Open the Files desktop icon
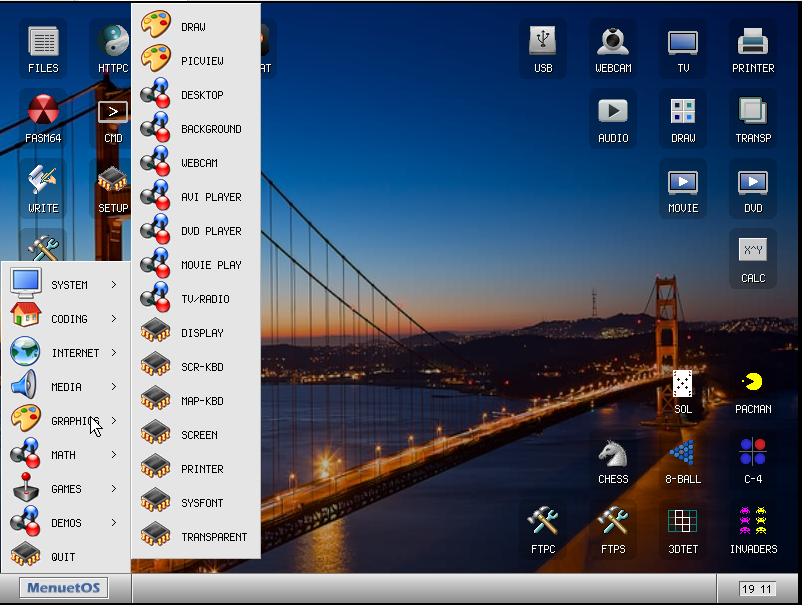The height and width of the screenshot is (605, 802). (43, 48)
